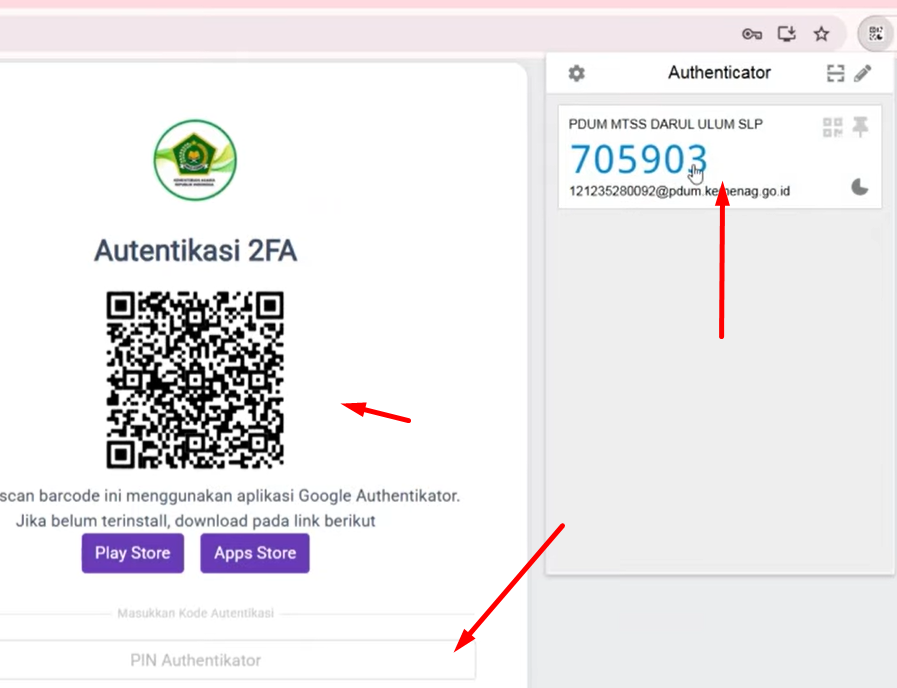Open the Authenticator settings gear

(x=576, y=73)
